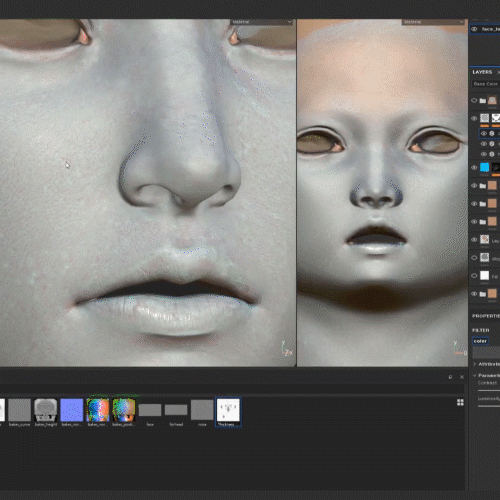This screenshot has width=500, height=500.
Task: Click the mask thumbnail beside second layer
Action: click(x=496, y=118)
